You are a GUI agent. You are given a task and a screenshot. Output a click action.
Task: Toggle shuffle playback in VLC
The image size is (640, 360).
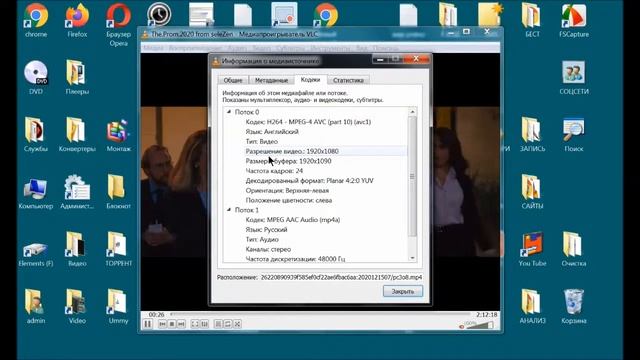(x=237, y=324)
